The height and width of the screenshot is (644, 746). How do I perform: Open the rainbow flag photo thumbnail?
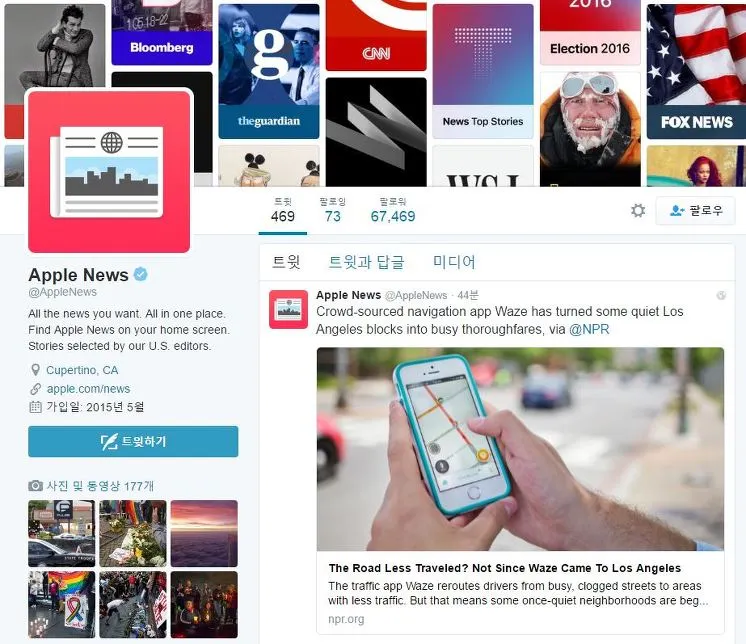pos(61,605)
